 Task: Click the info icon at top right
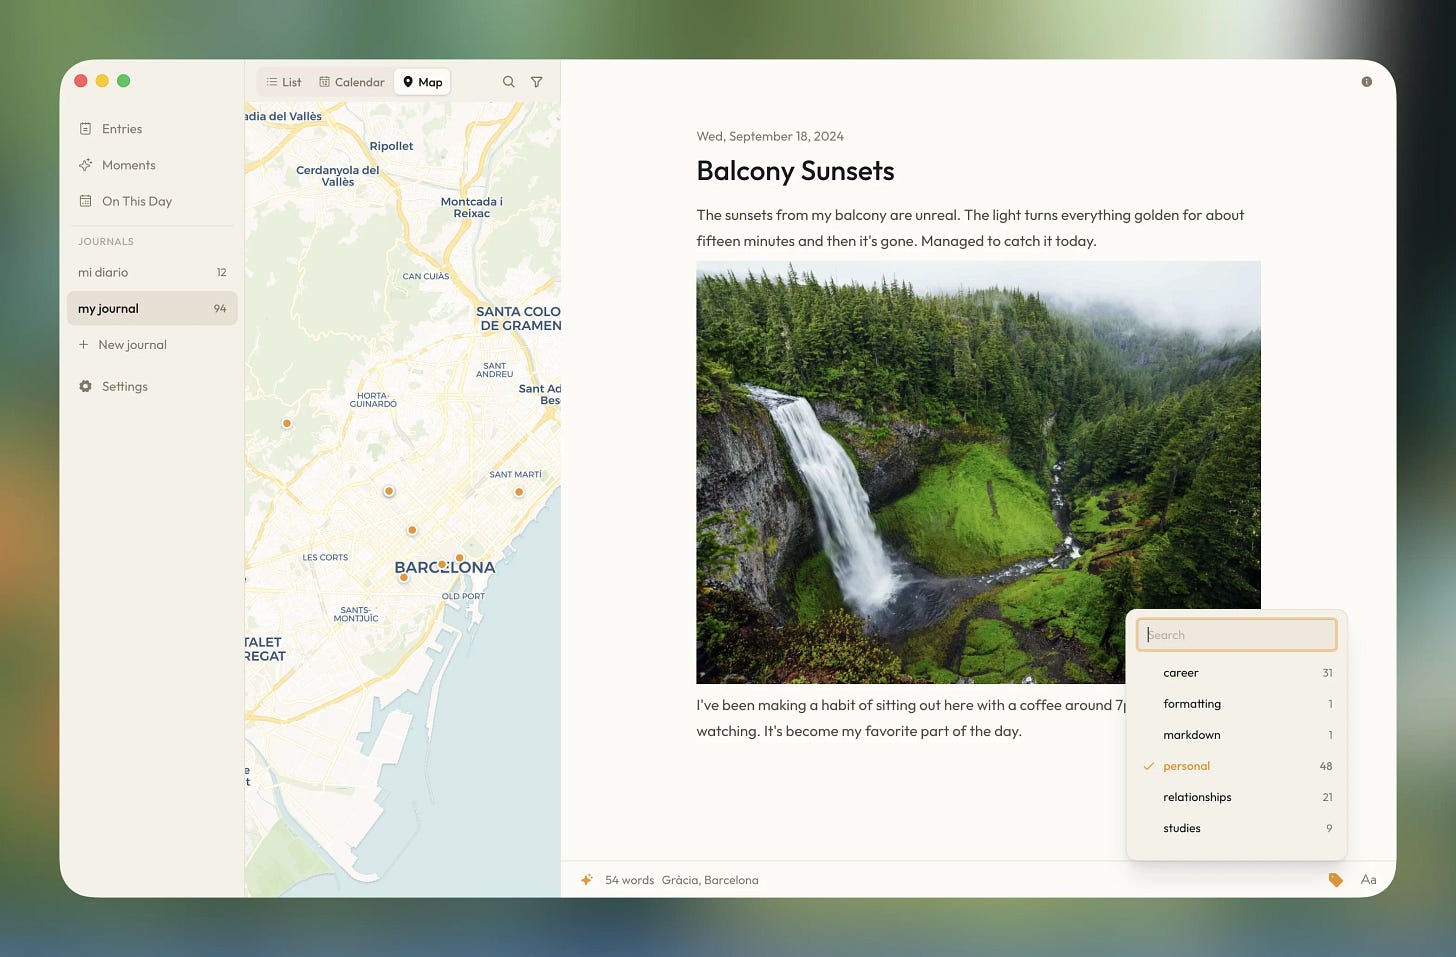(x=1367, y=81)
